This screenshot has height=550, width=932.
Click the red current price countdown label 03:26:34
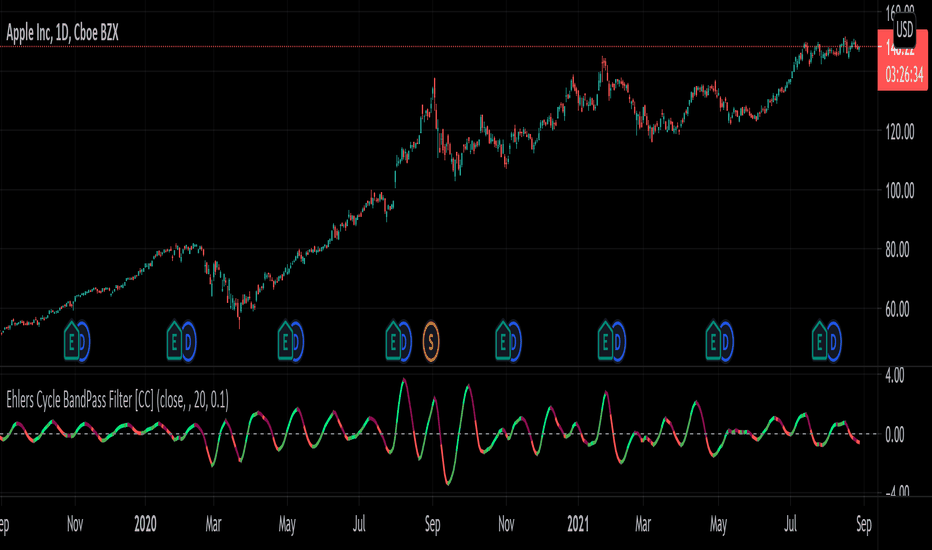(x=903, y=75)
